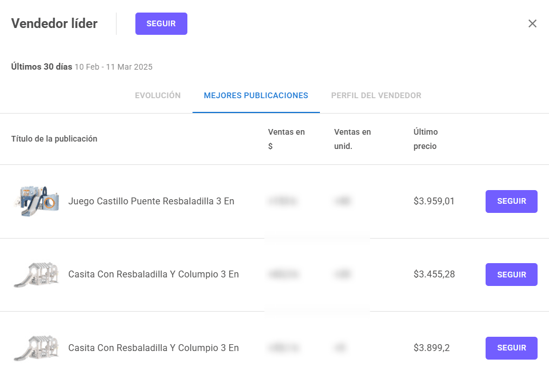
Task: Open the Juego Castillo product thumbnail
Action: tap(36, 201)
